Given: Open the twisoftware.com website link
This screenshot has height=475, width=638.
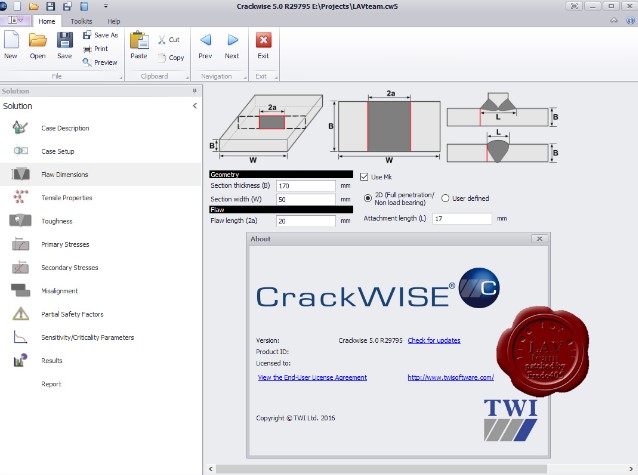Looking at the screenshot, I should coord(450,377).
